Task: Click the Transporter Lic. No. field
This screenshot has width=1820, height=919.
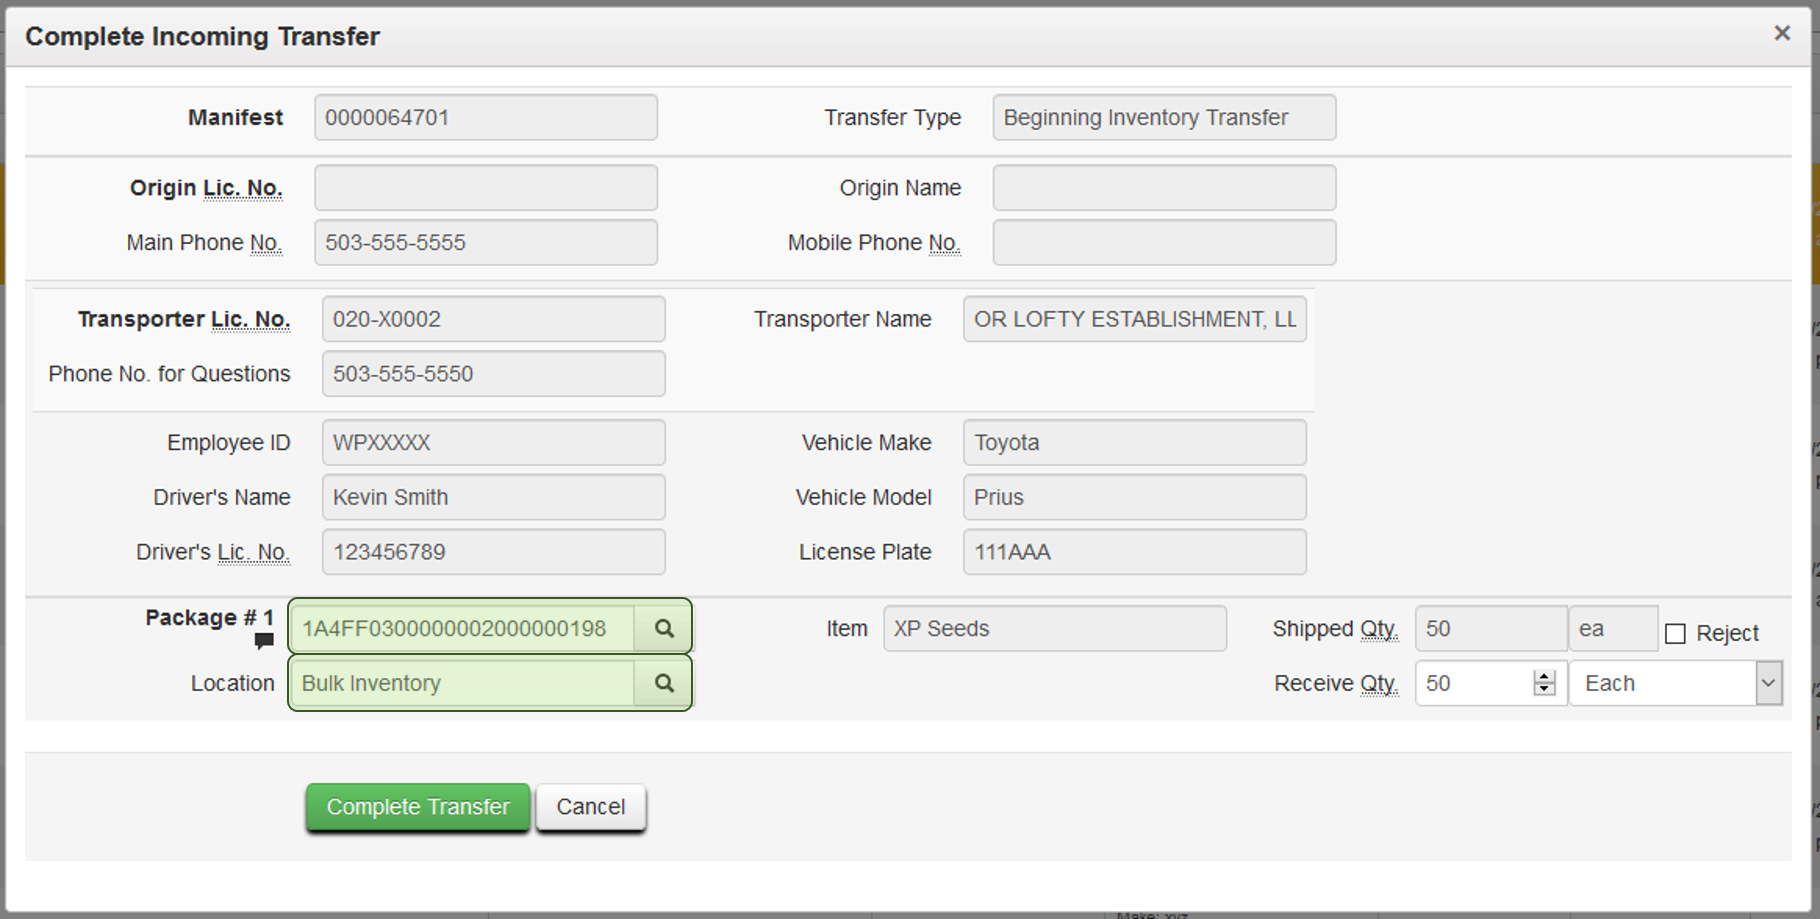Action: (x=494, y=319)
